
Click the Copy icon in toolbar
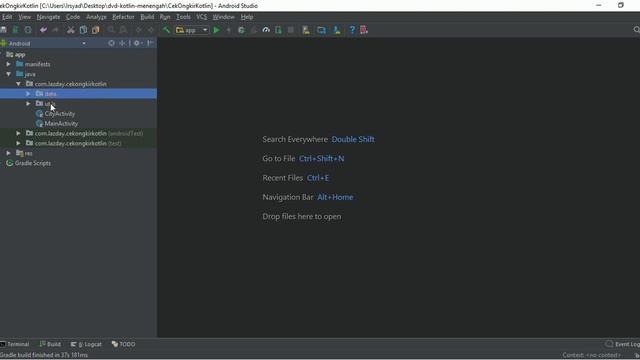(83, 30)
